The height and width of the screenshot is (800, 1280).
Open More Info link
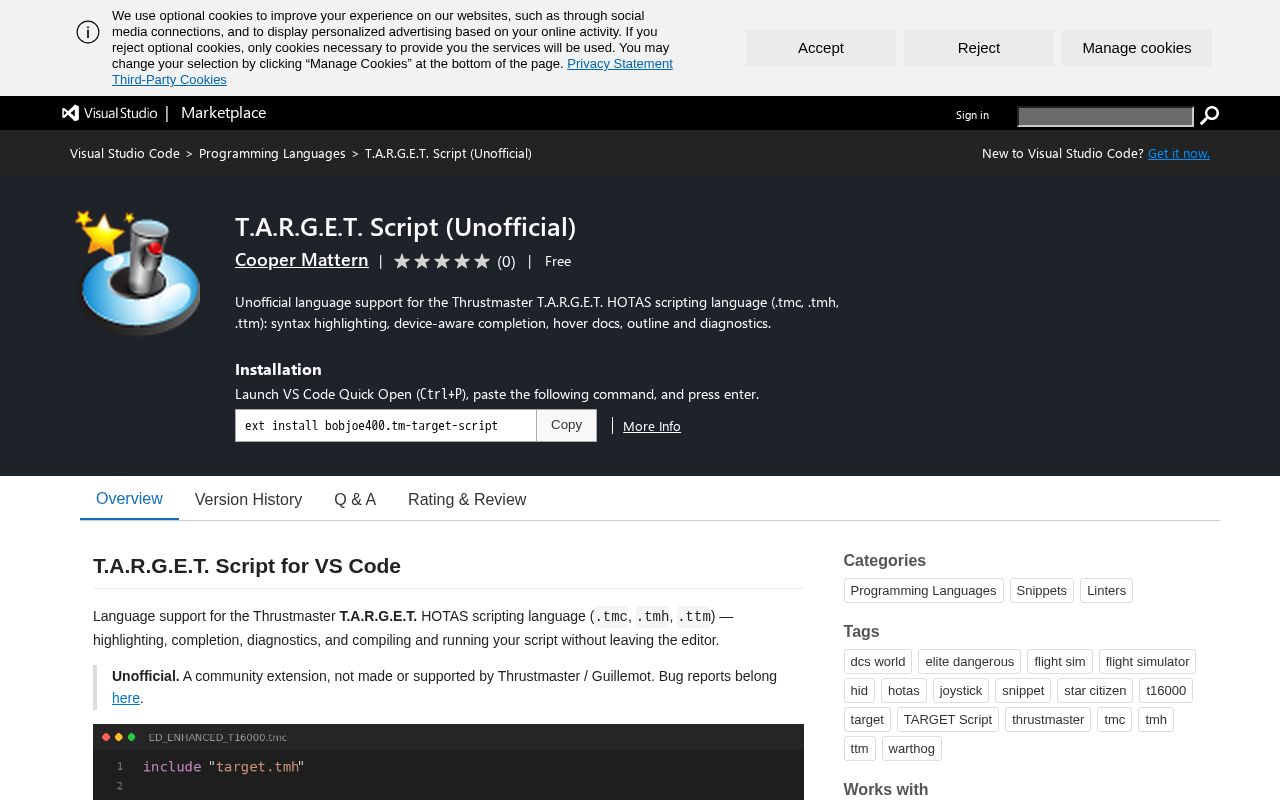point(652,426)
